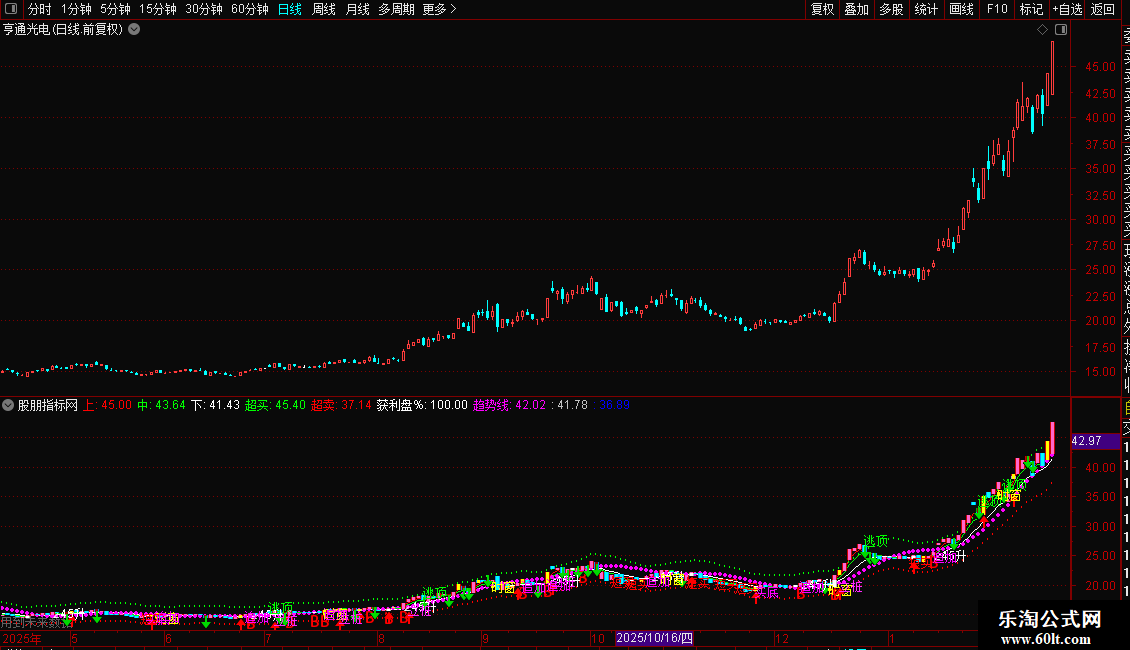This screenshot has width=1130, height=650.
Task: Activate the 画线 drawing tool
Action: (x=961, y=9)
